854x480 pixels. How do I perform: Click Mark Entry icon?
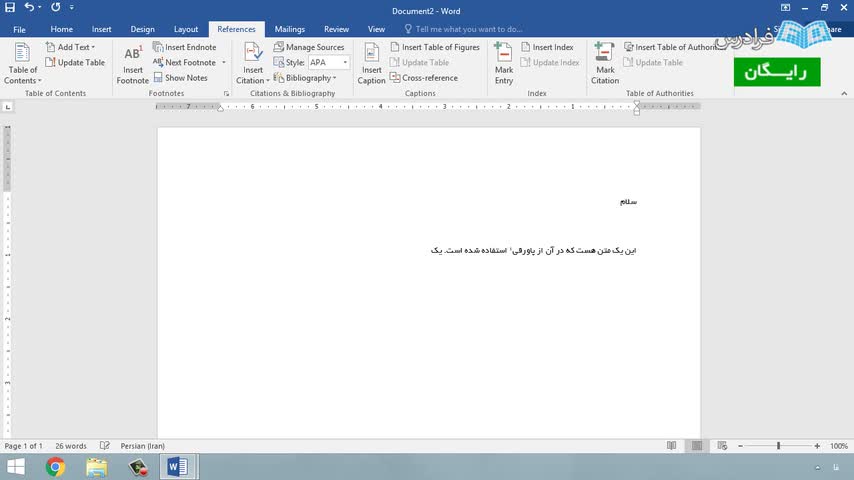(x=504, y=64)
